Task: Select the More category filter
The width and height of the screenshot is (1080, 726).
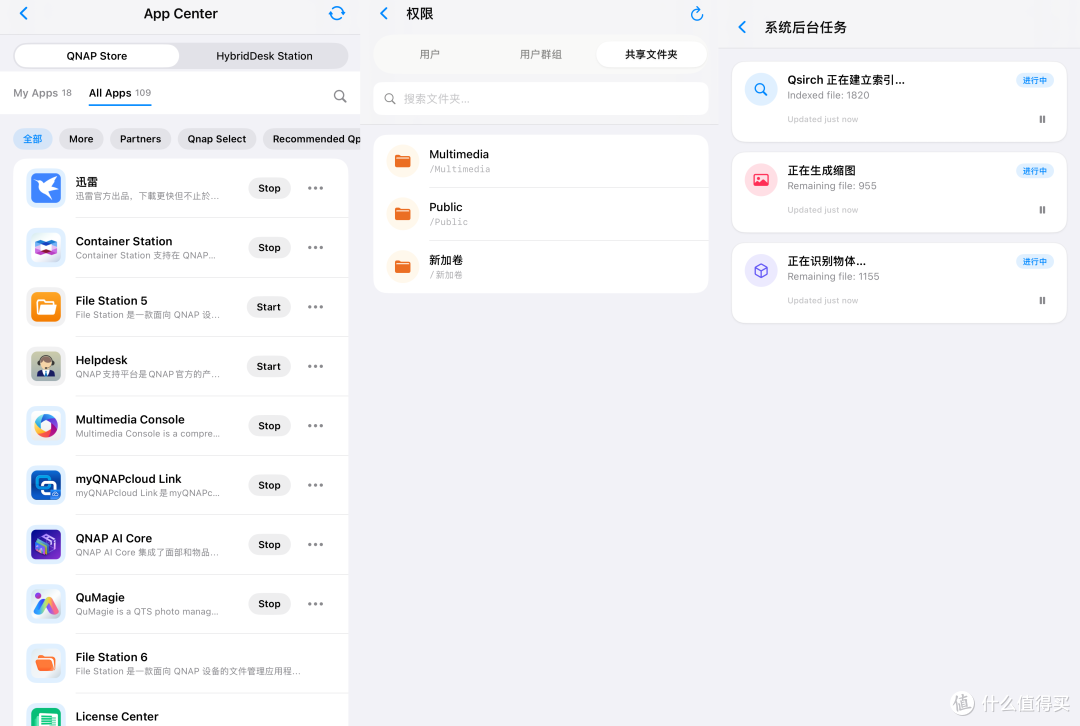Action: coord(81,138)
